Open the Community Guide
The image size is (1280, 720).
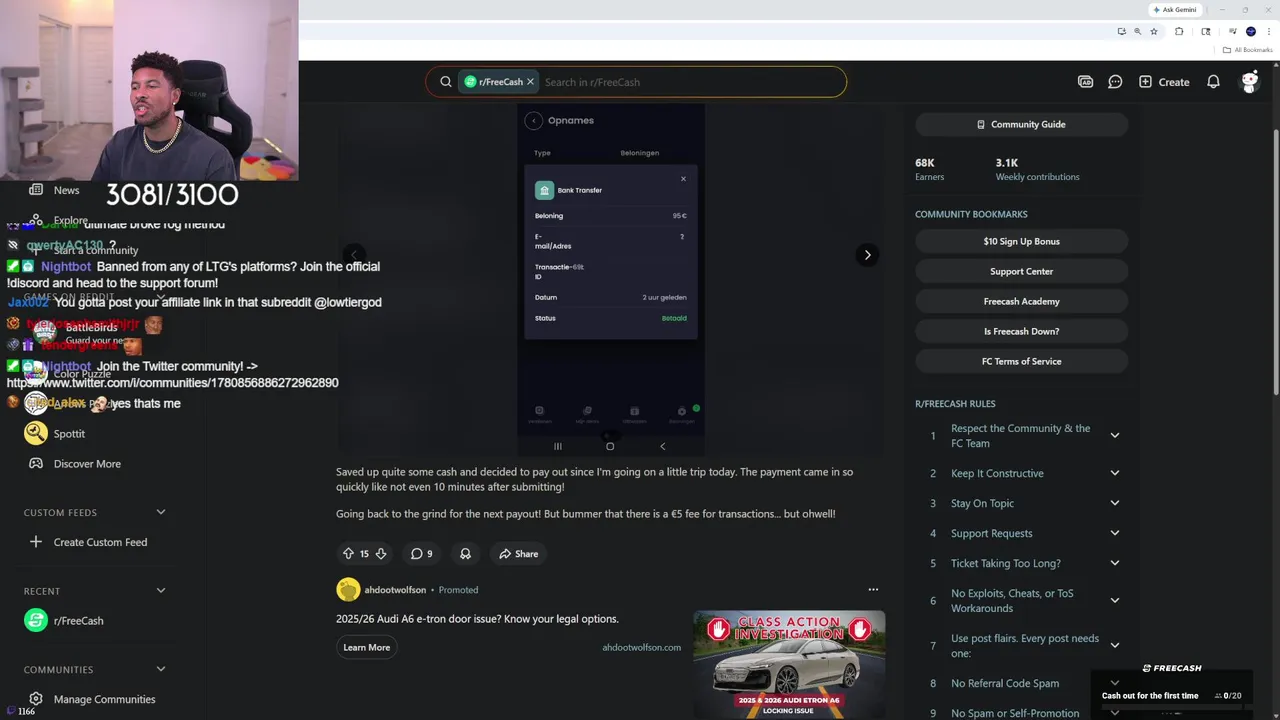tap(1021, 124)
